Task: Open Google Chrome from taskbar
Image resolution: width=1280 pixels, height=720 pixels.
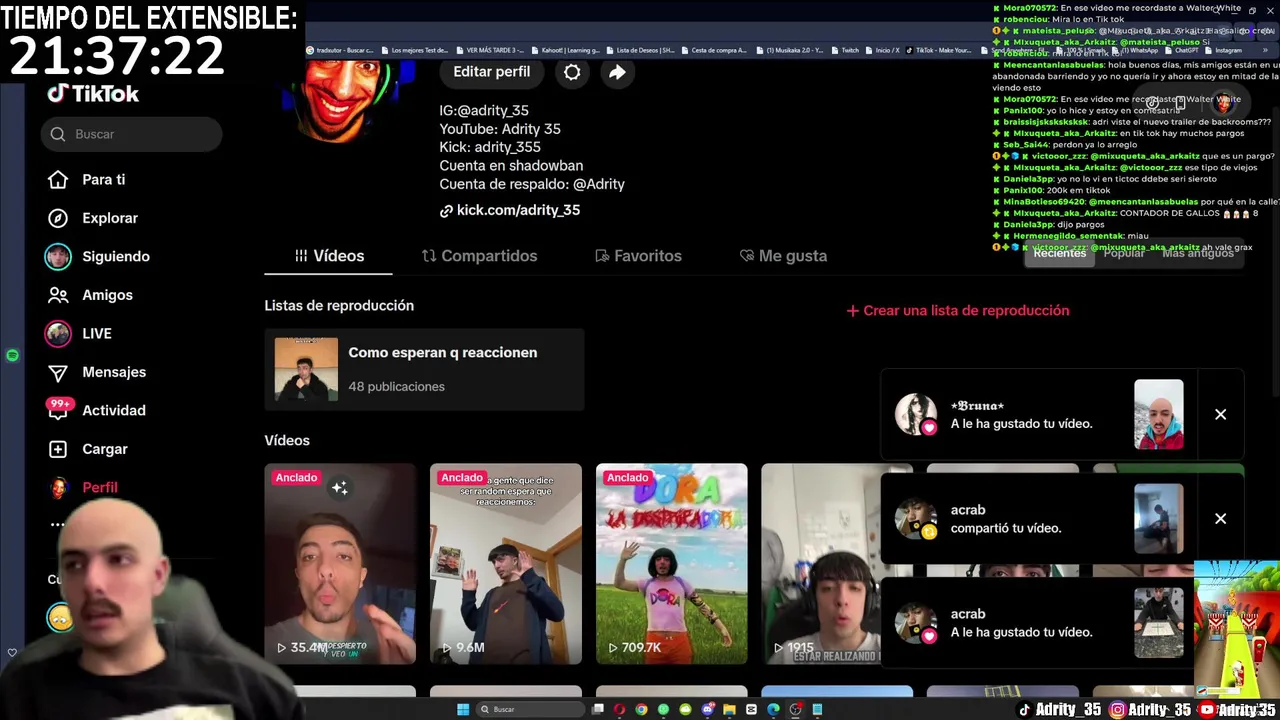Action: pos(641,709)
